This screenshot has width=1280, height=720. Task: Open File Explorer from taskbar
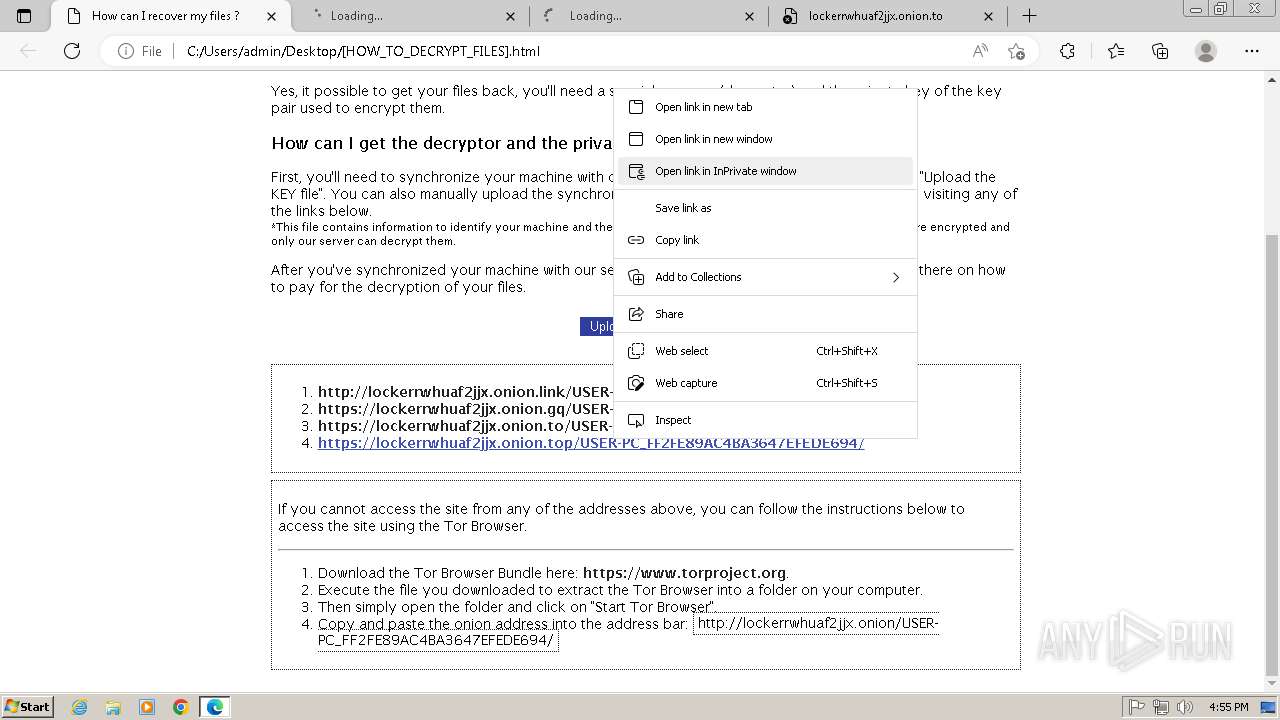[x=113, y=707]
